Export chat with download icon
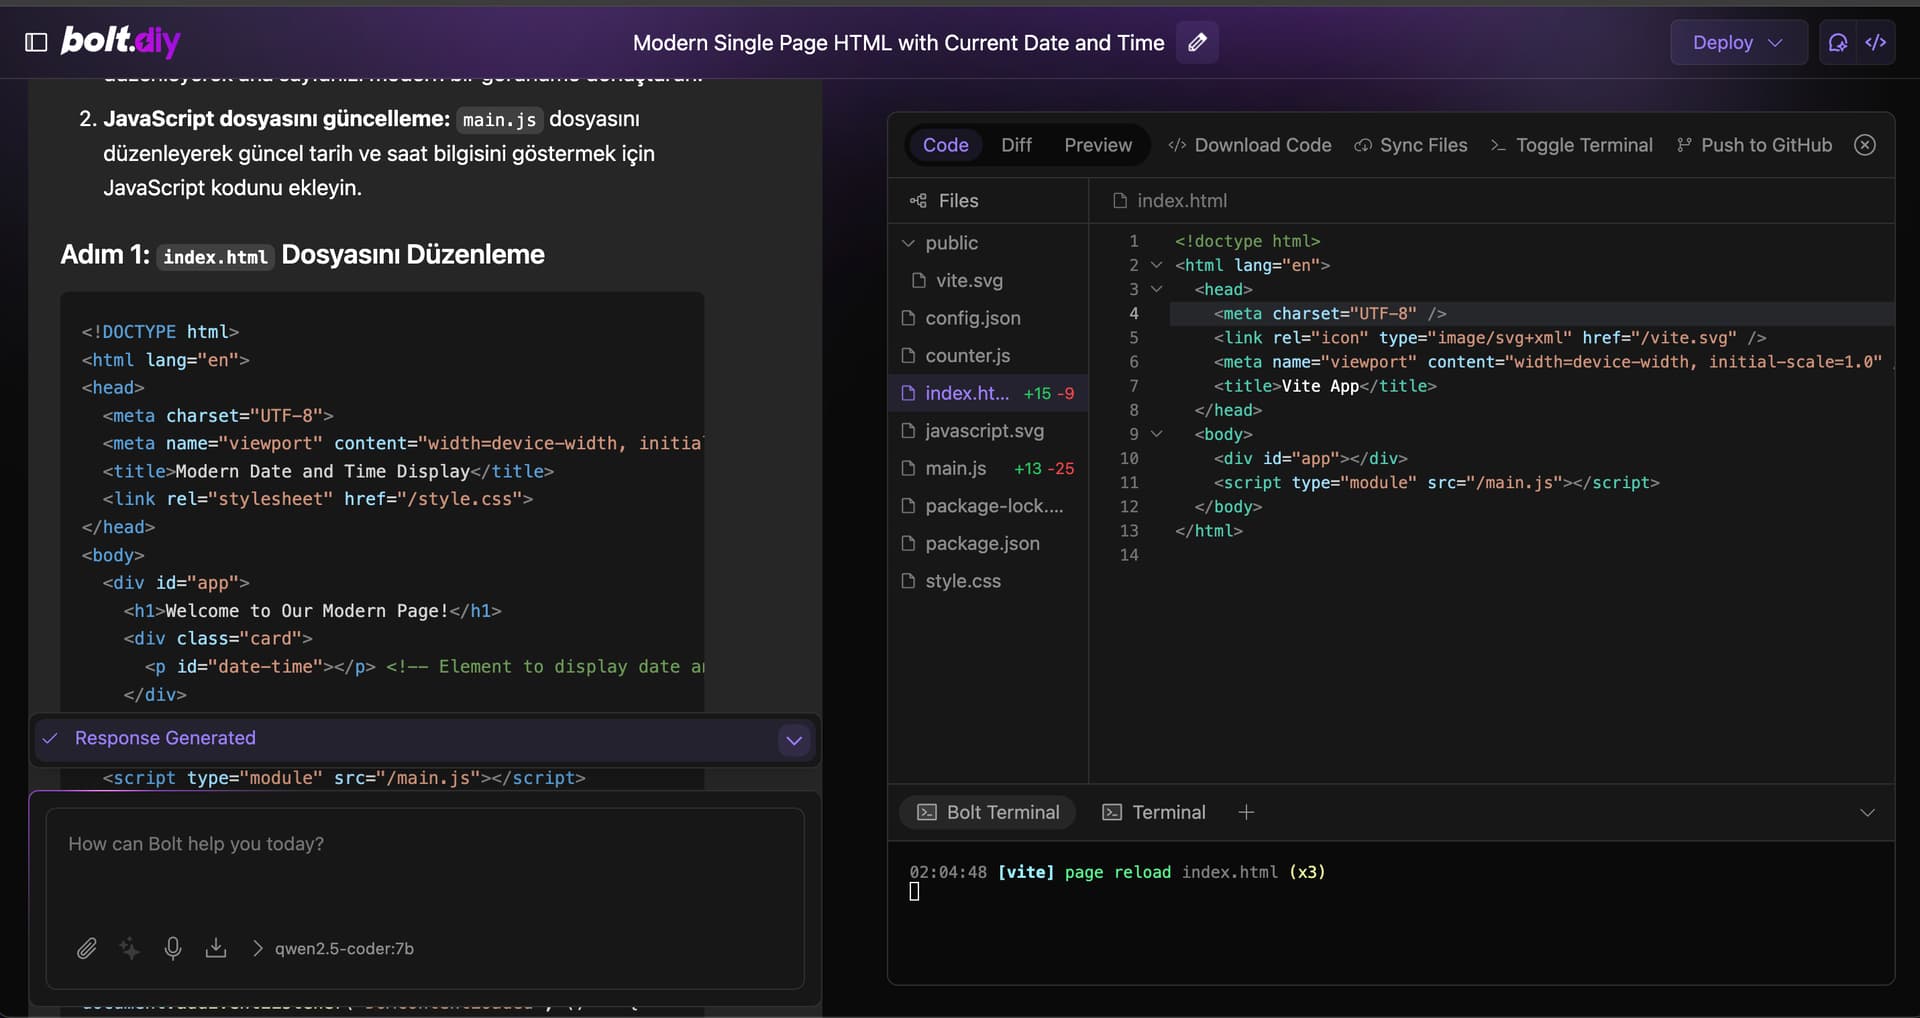The image size is (1920, 1018). click(216, 948)
